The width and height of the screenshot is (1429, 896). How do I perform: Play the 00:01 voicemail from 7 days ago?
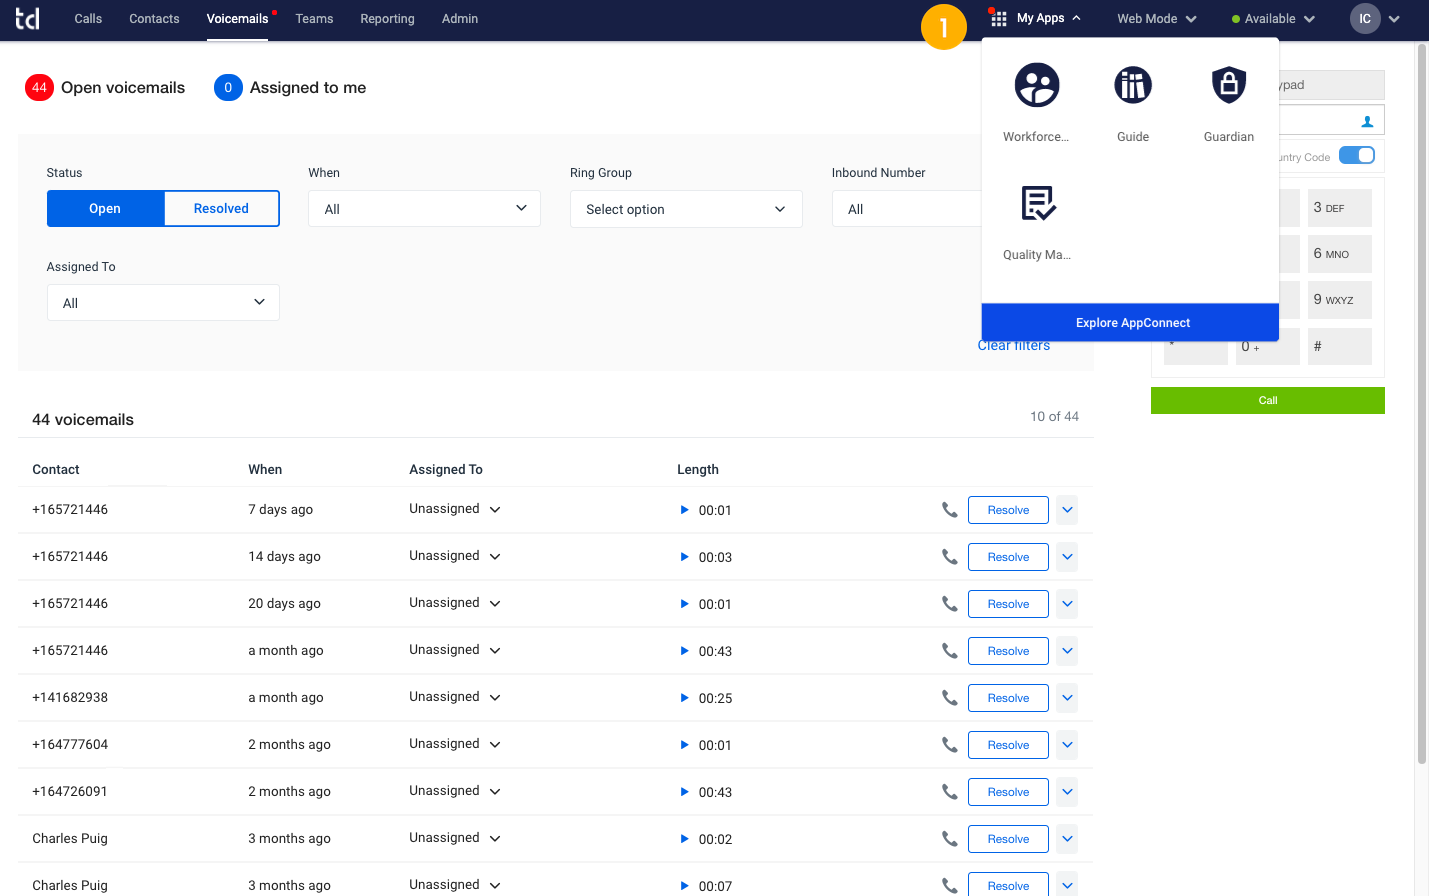point(684,510)
